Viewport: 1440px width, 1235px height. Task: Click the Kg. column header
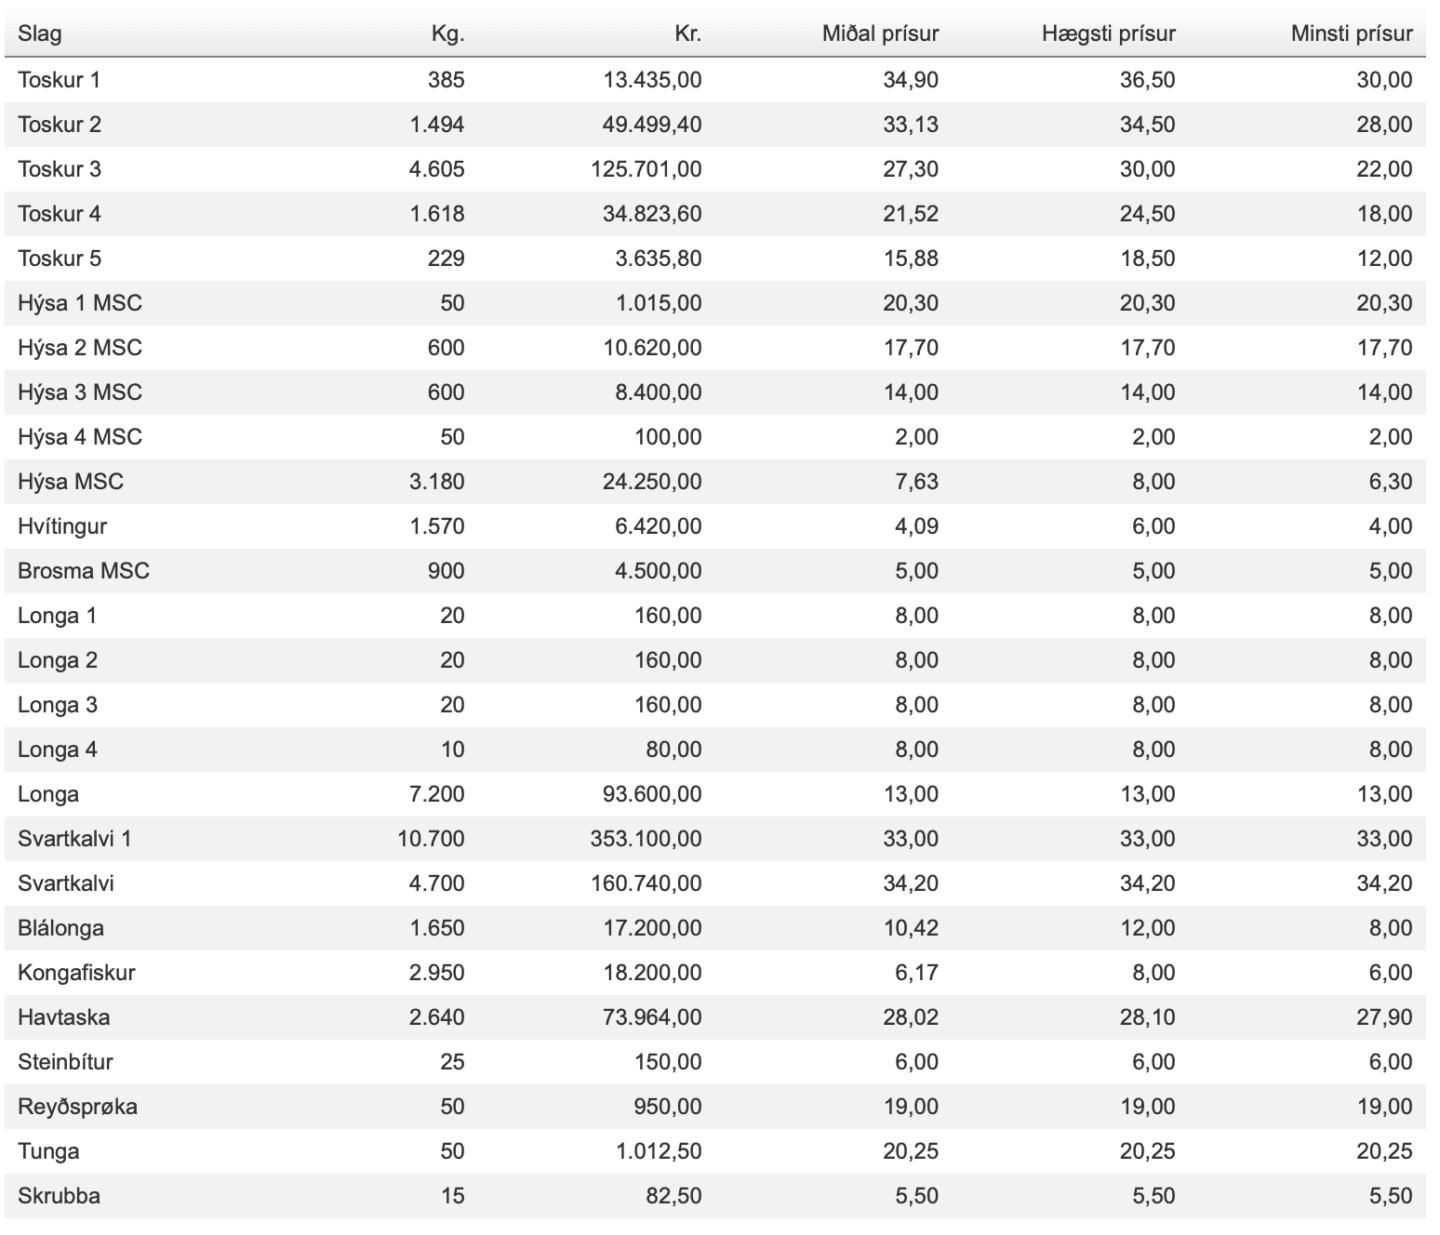[x=448, y=34]
